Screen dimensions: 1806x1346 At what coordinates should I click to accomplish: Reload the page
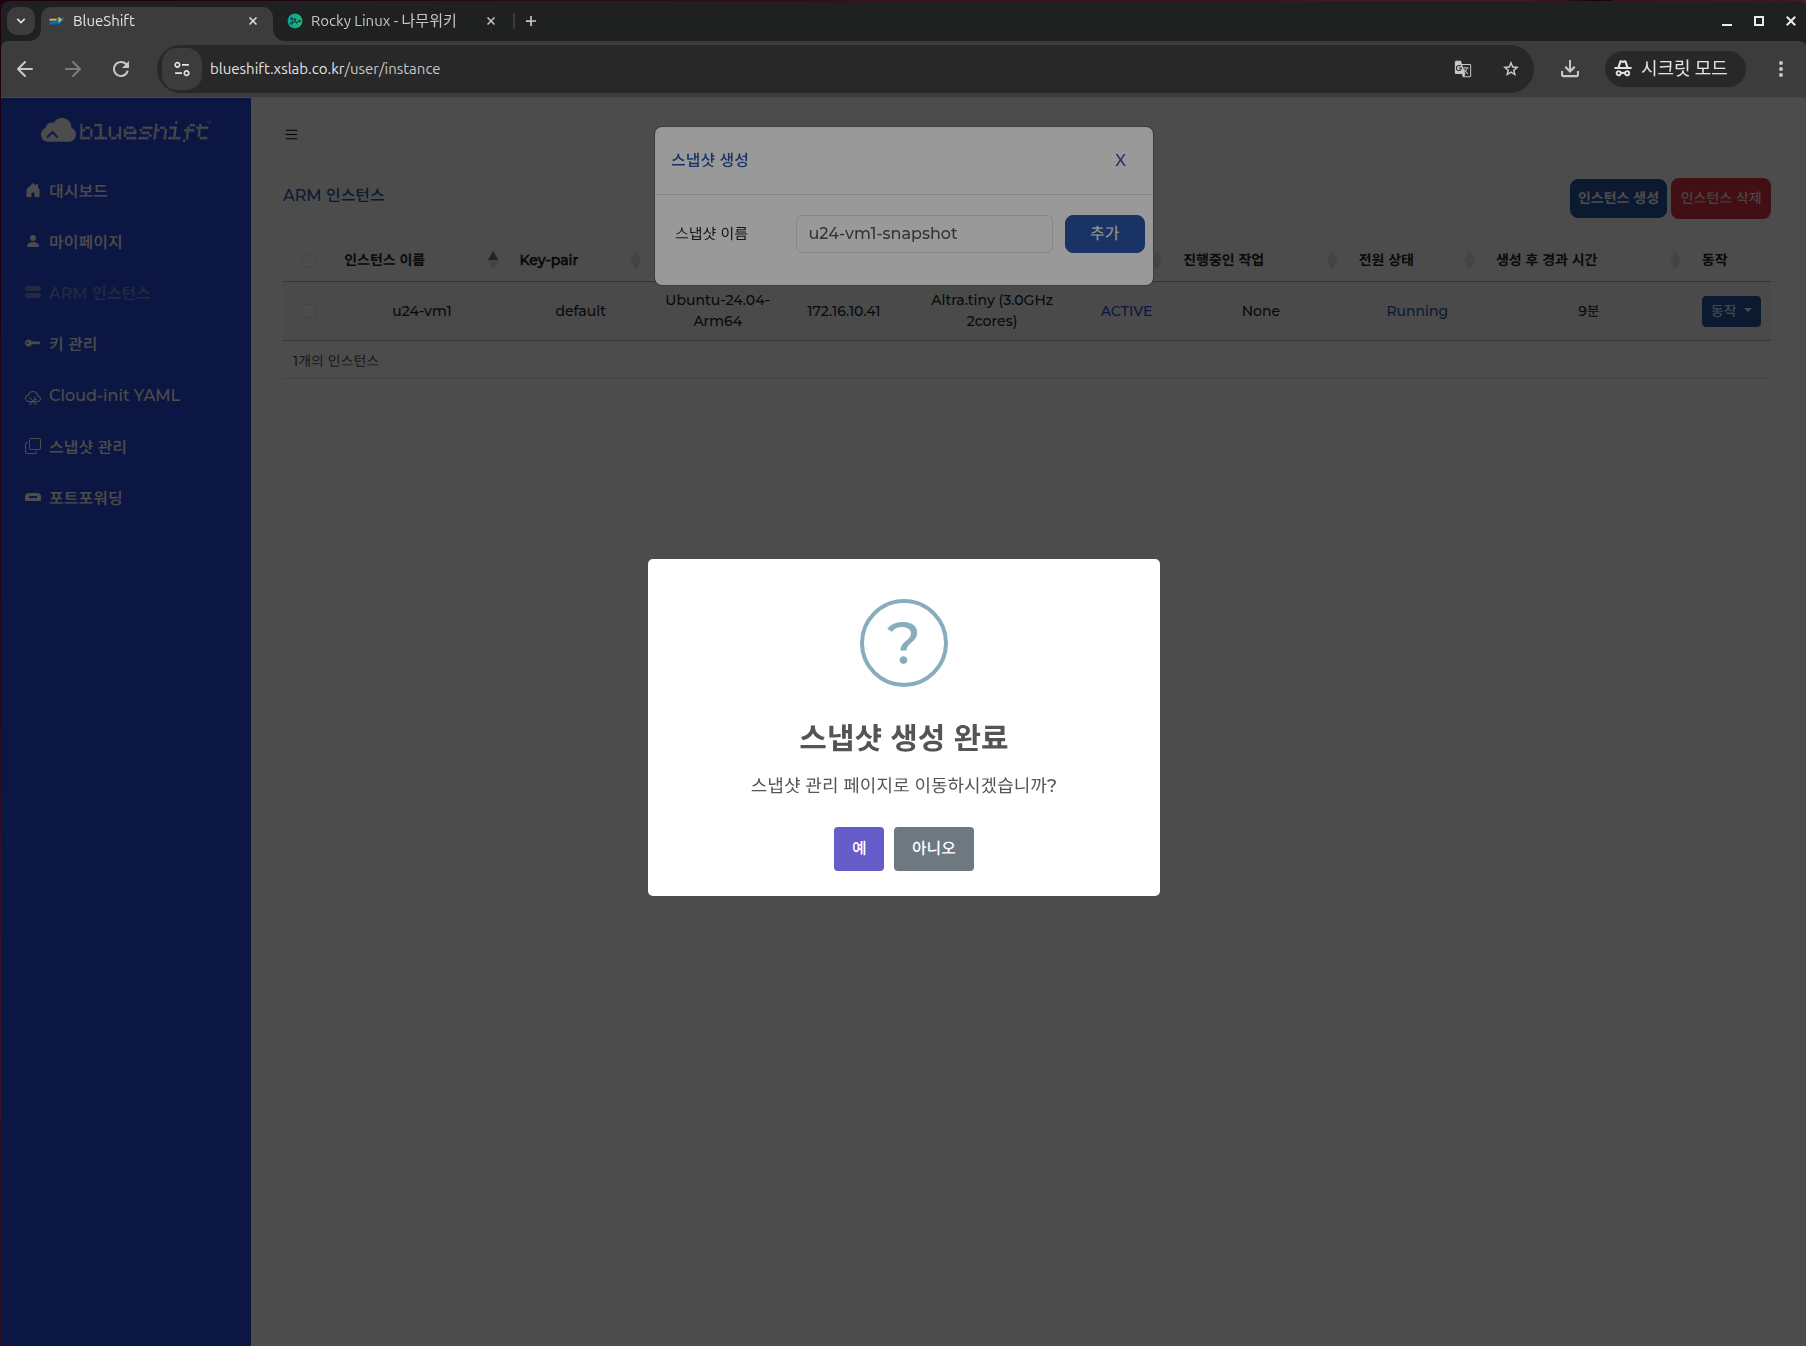point(121,69)
